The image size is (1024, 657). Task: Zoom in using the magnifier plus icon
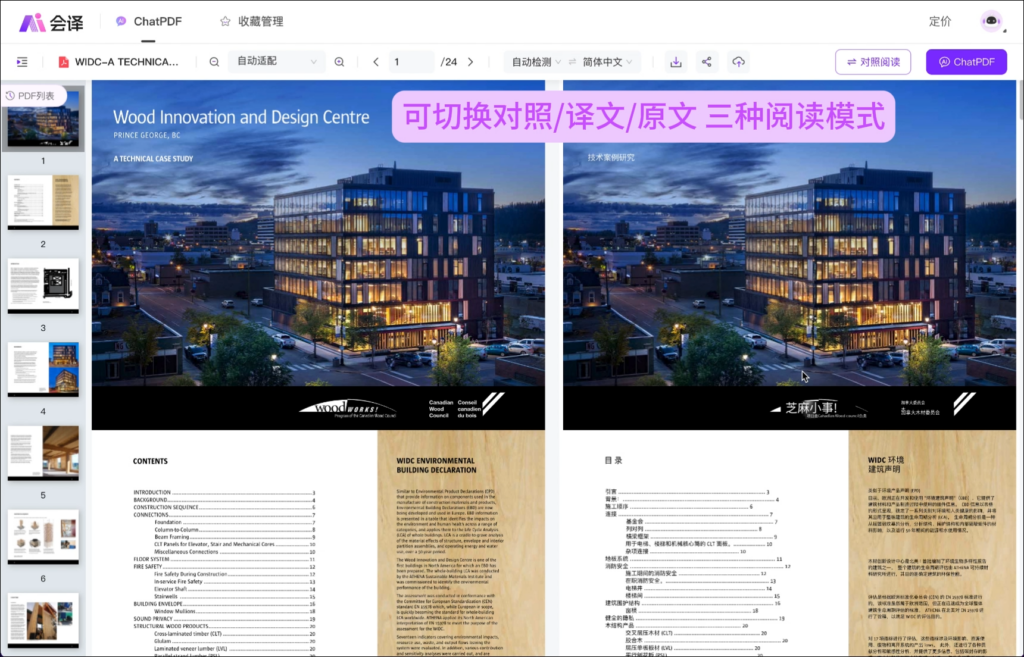(x=339, y=61)
